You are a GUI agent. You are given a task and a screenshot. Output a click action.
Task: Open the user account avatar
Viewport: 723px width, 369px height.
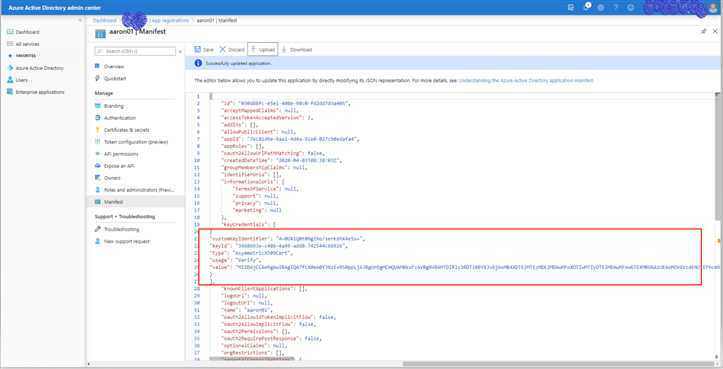coord(713,7)
